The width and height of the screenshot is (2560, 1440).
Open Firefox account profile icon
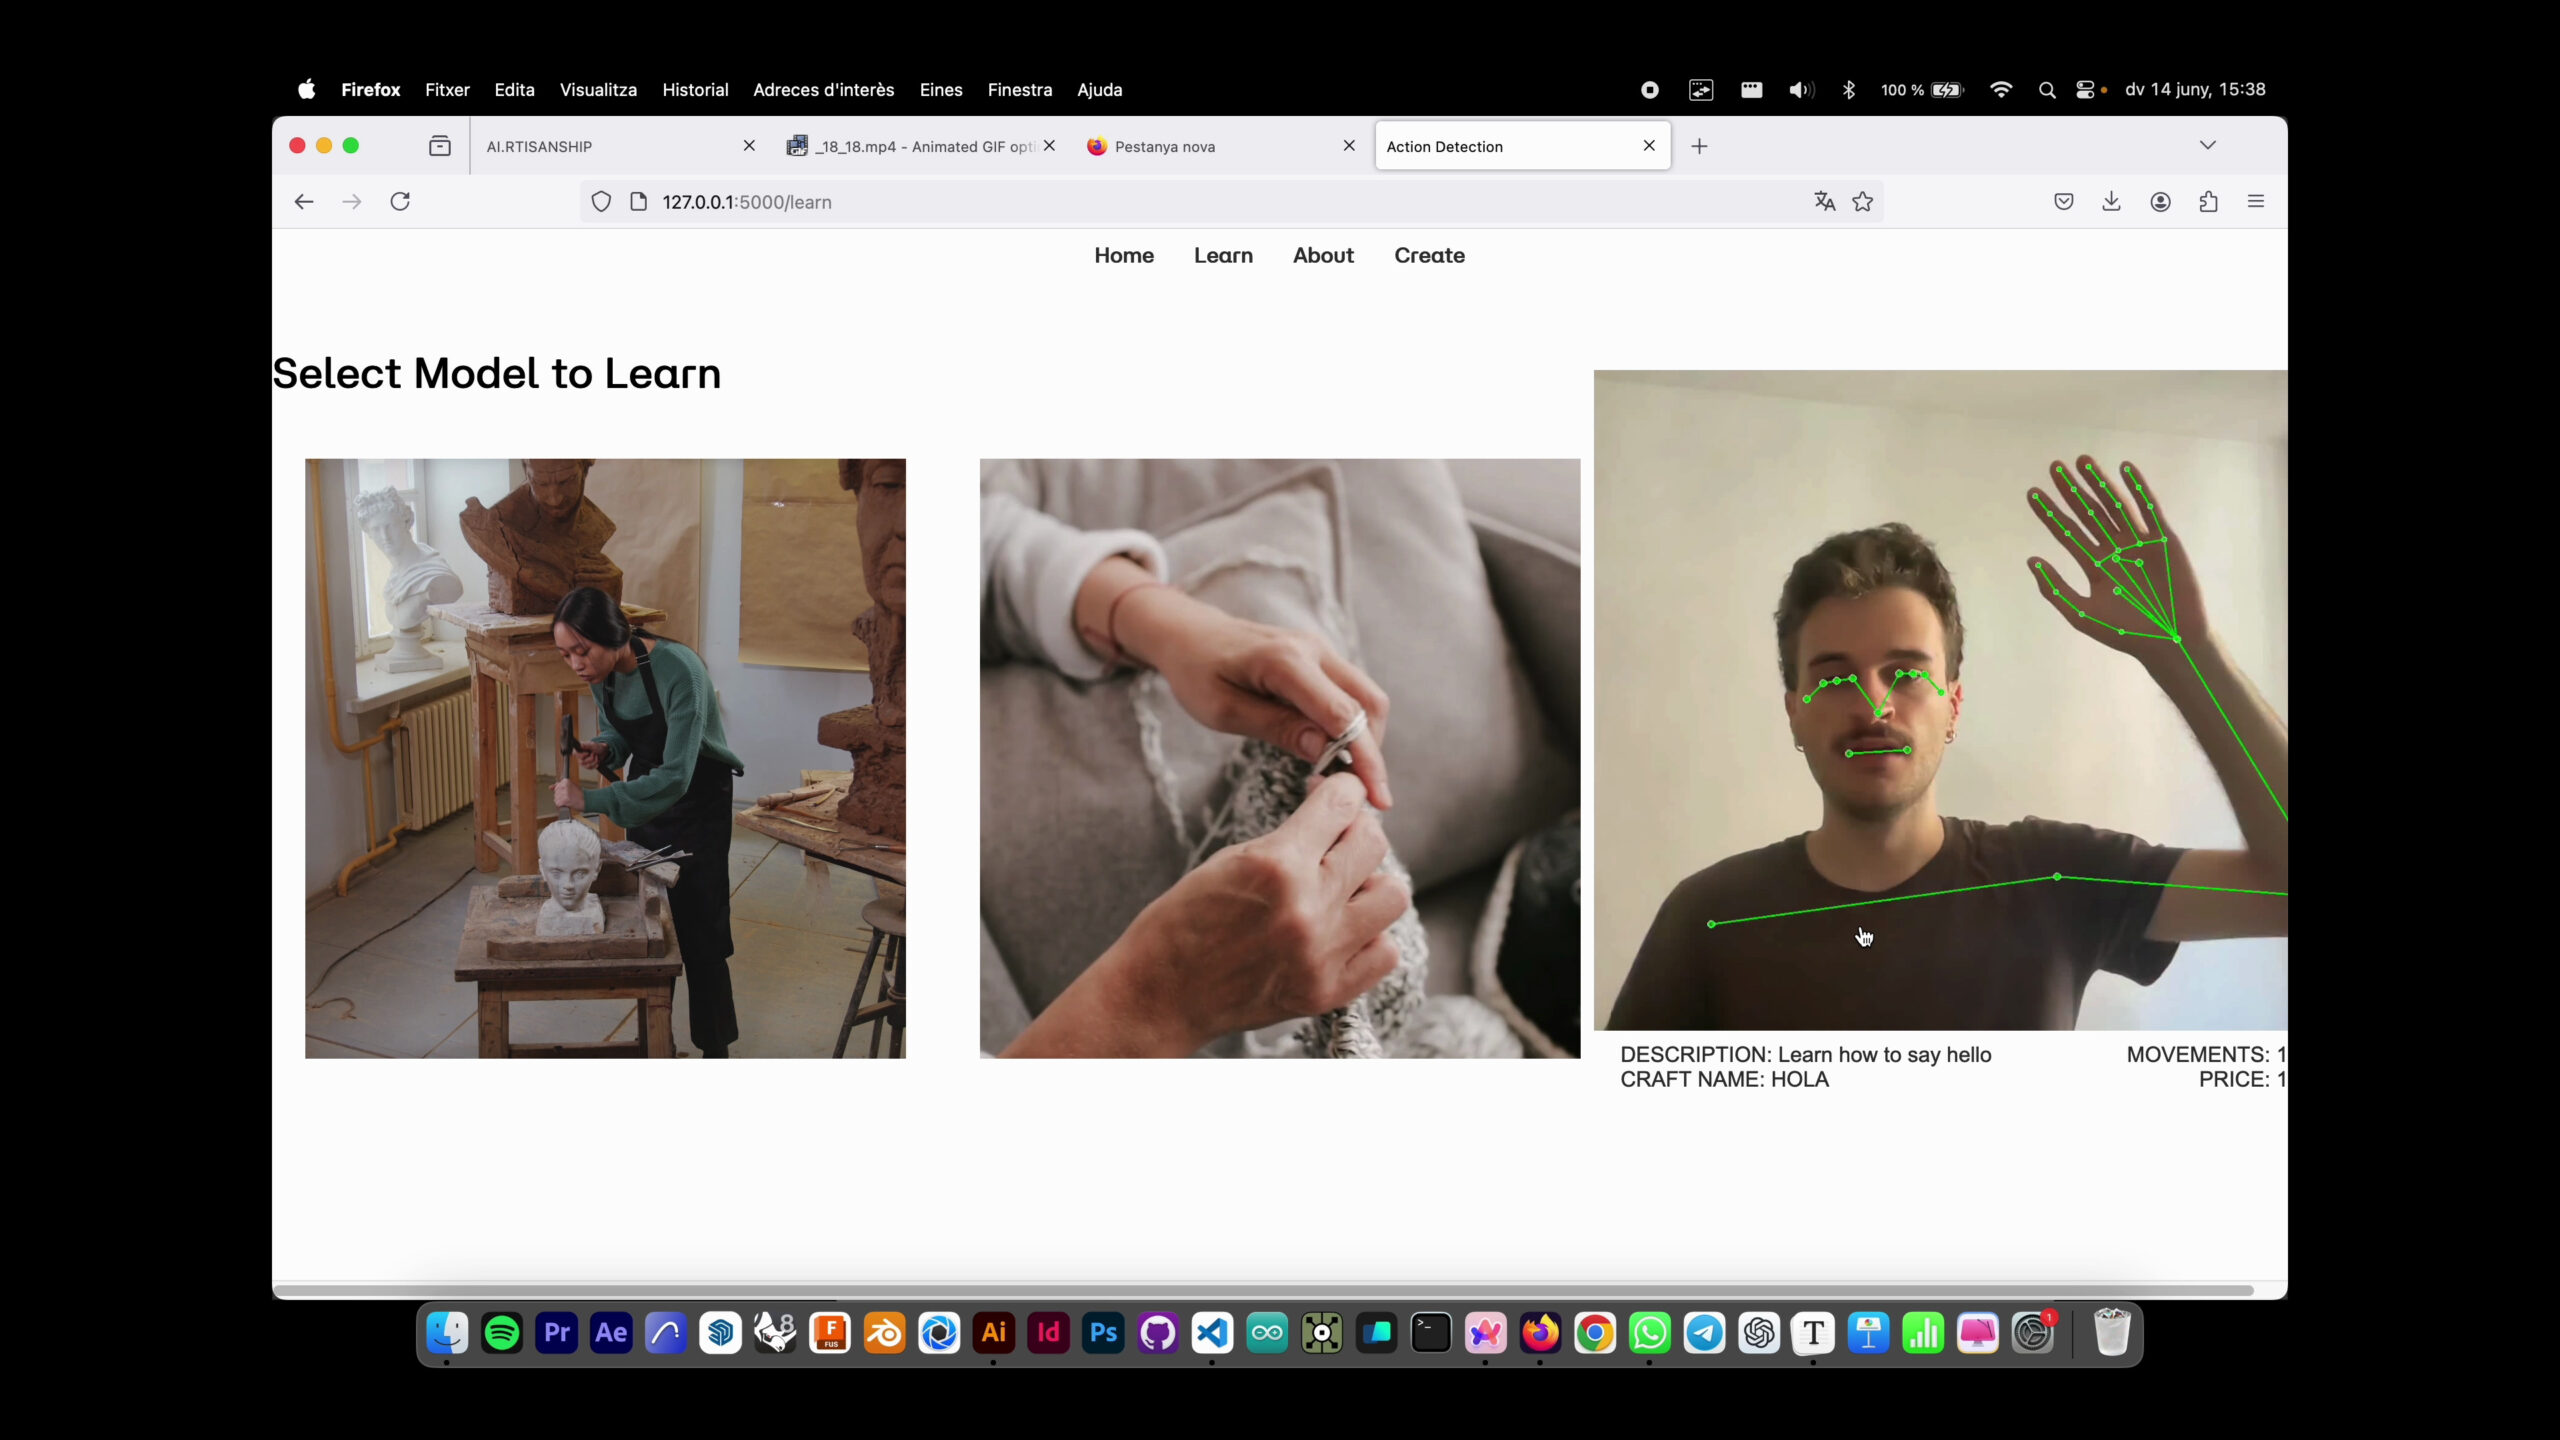[x=2160, y=202]
